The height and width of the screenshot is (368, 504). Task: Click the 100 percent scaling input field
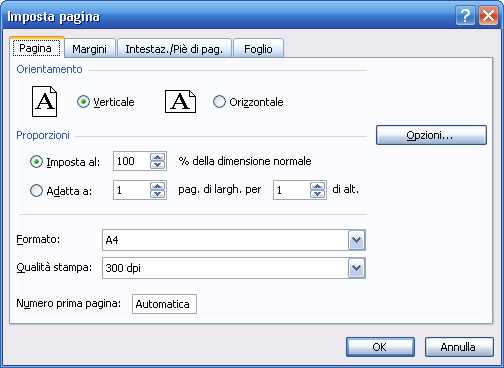(132, 161)
